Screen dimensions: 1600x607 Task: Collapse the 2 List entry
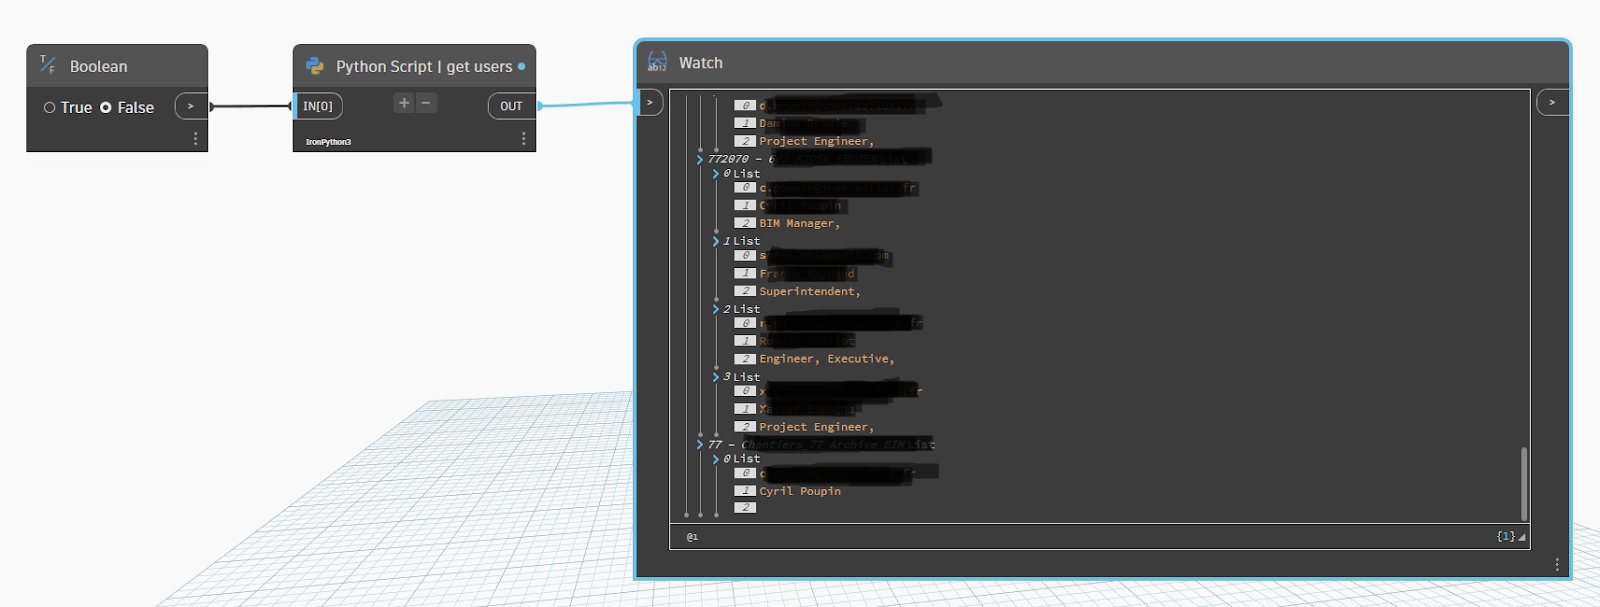716,309
